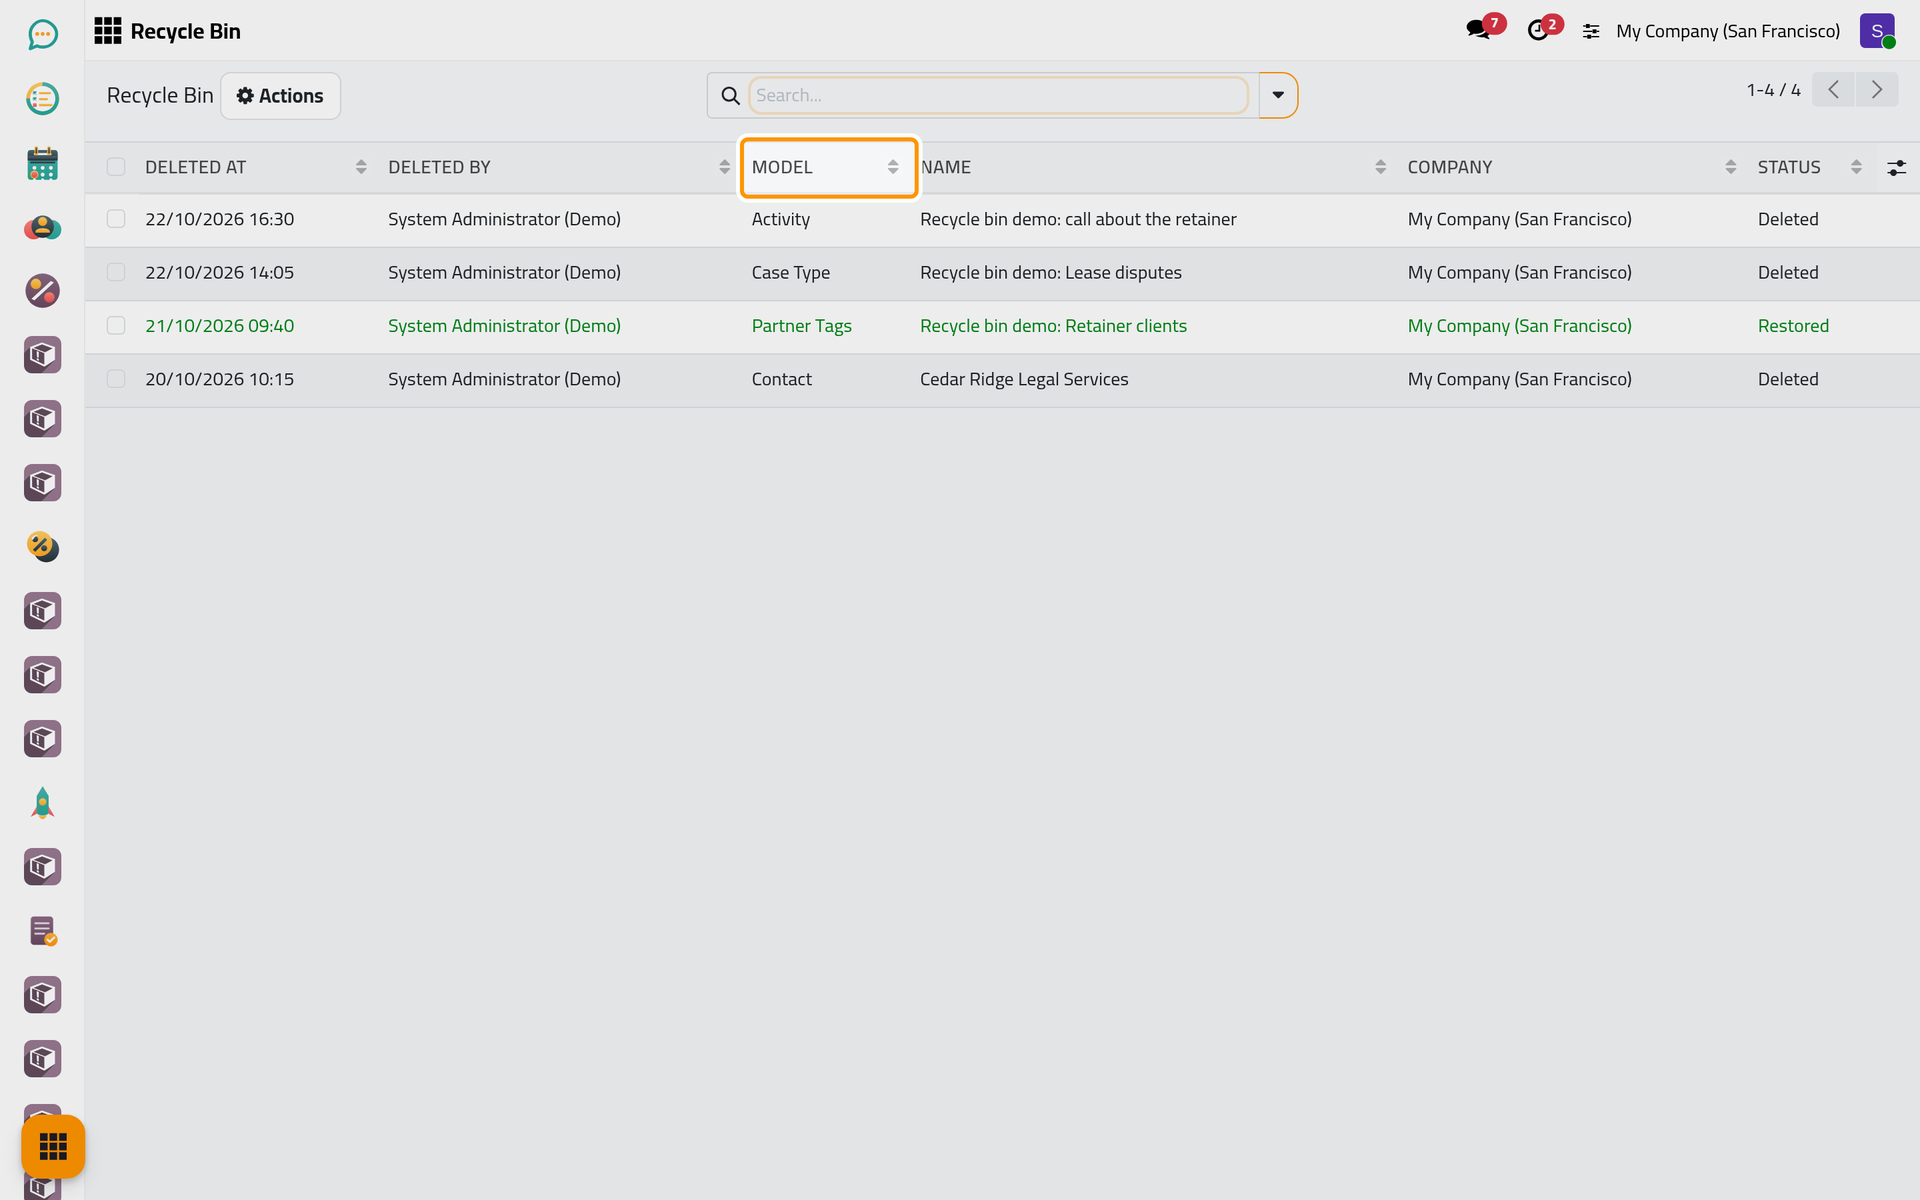Sort by Deleted At column
Screen dimensions: 1920x1200
click(255, 167)
